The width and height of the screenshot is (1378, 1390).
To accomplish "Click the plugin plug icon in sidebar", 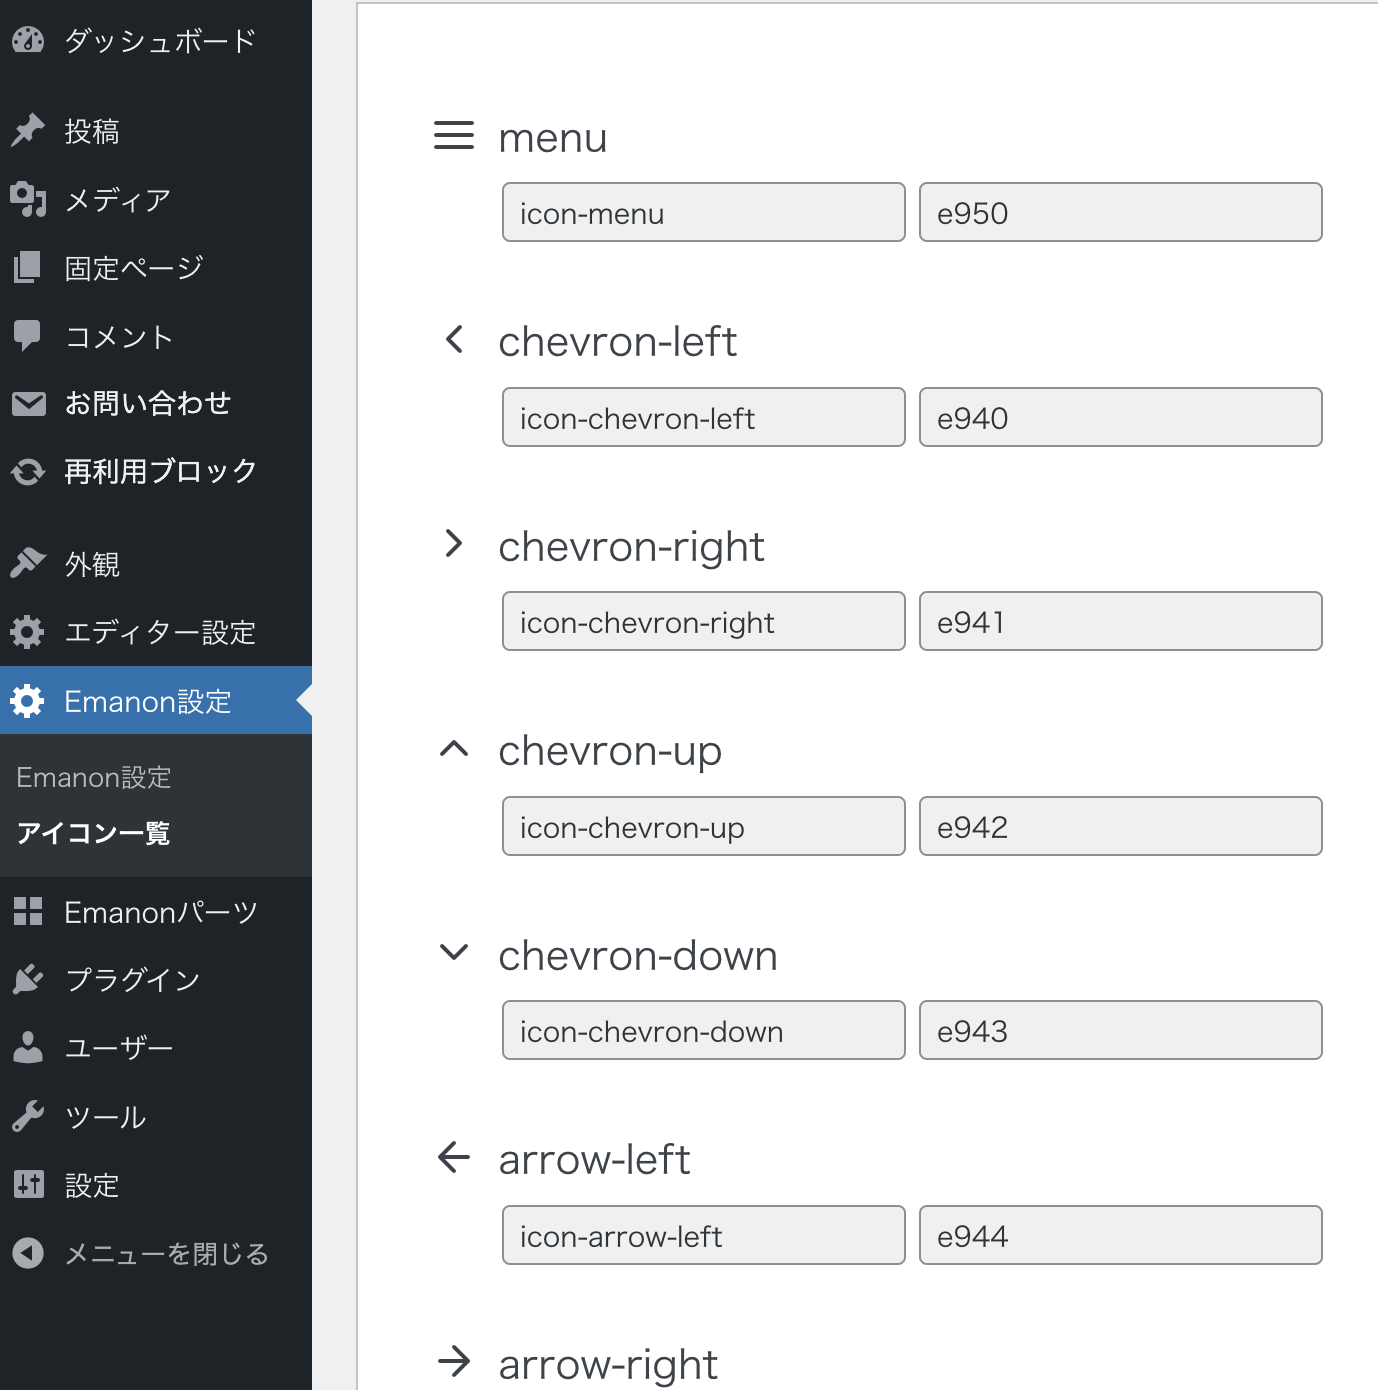I will (28, 979).
